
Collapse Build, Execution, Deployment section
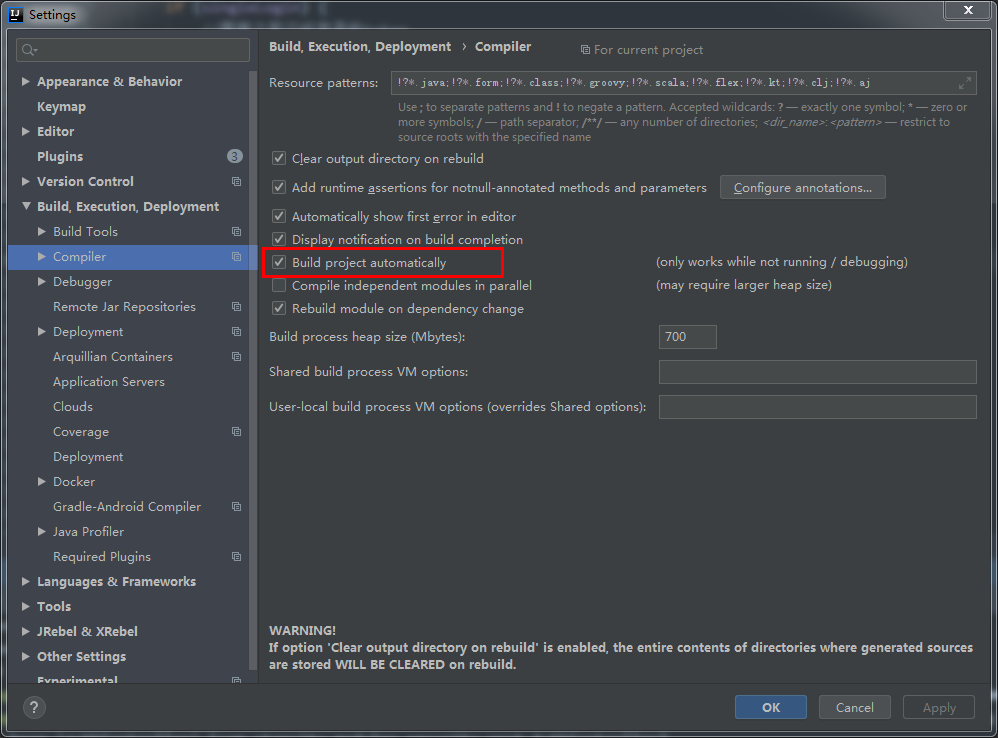[x=25, y=206]
